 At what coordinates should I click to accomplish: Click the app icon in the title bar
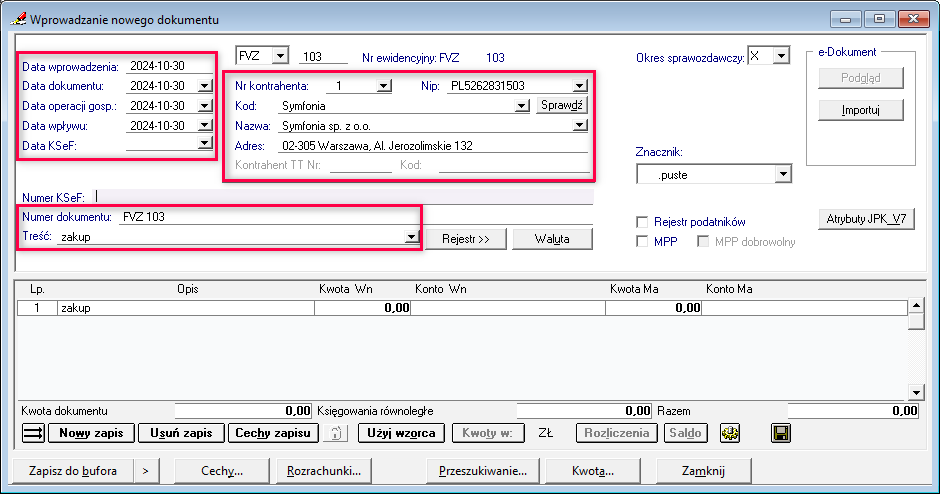click(17, 19)
